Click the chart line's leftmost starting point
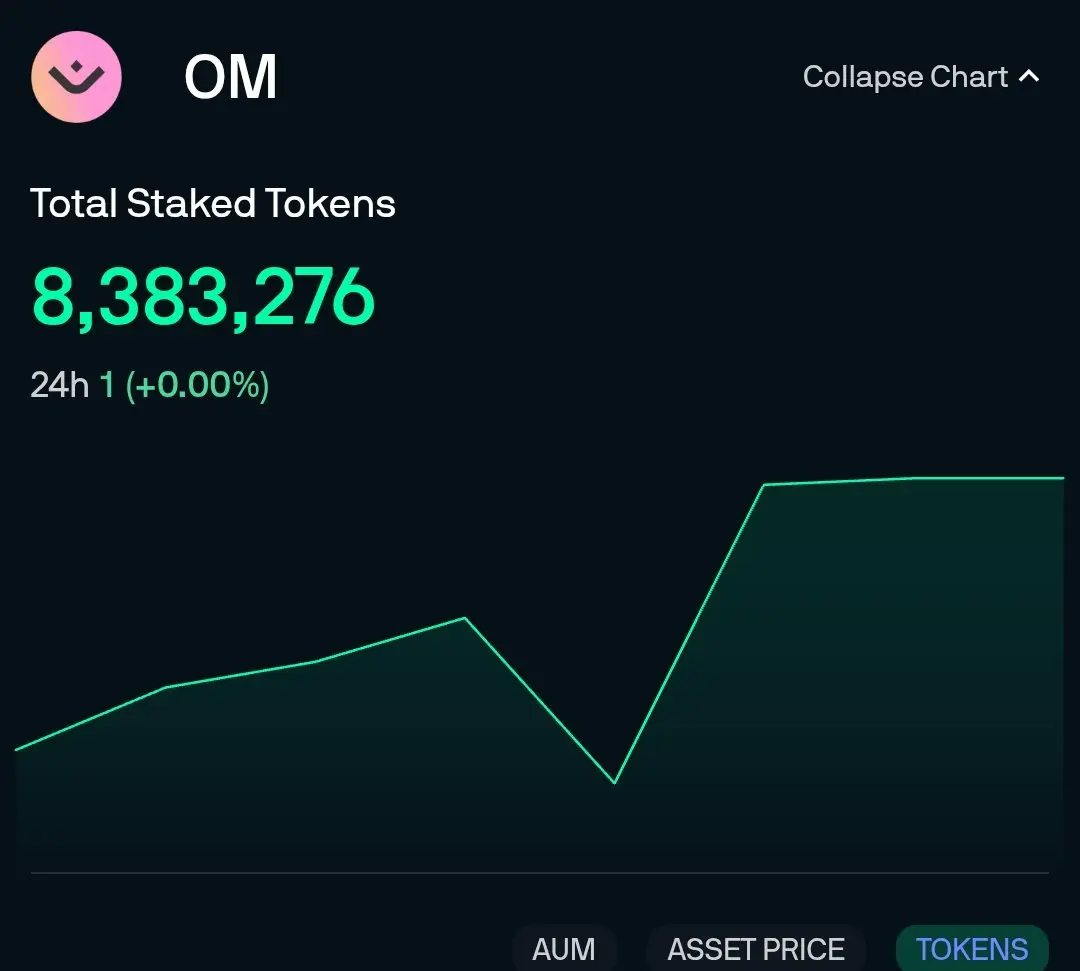1080x971 pixels. point(17,749)
